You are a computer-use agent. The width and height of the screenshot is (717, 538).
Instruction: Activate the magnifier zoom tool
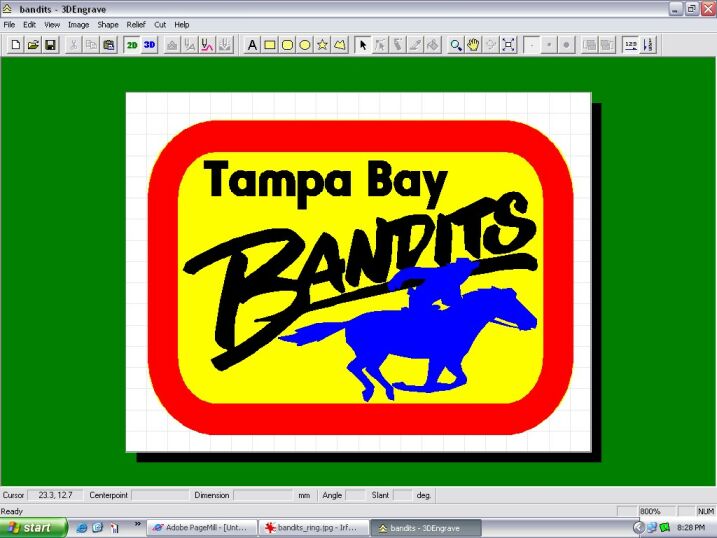[456, 45]
